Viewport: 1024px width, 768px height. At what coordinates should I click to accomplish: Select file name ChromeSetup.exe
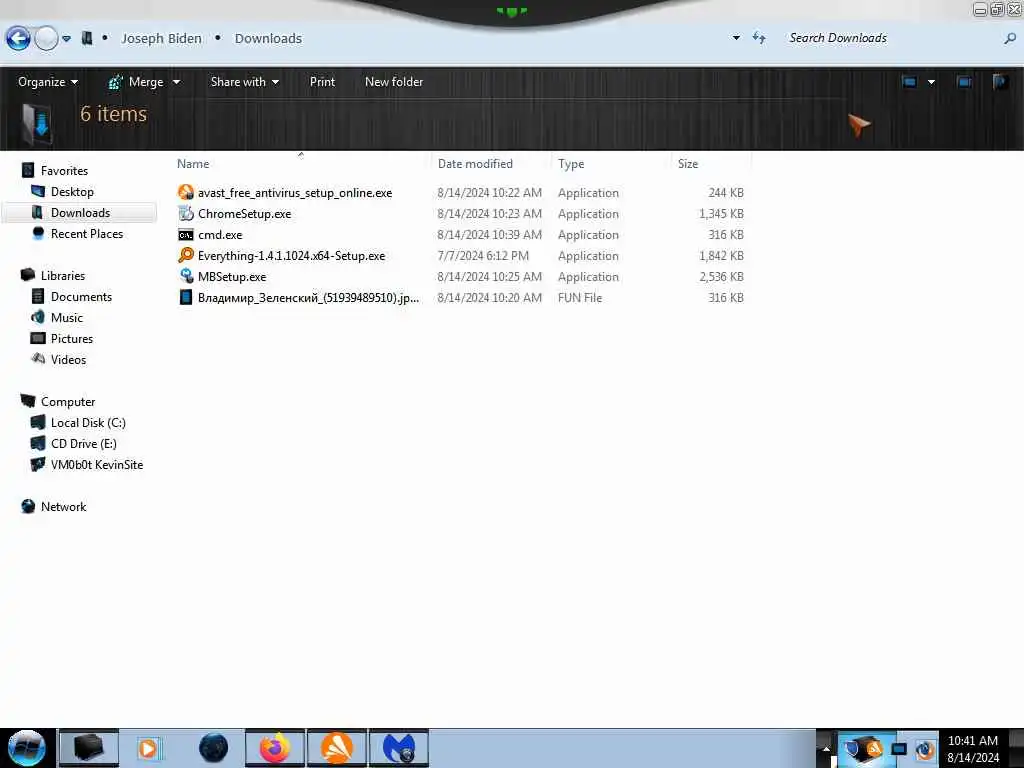click(x=244, y=214)
